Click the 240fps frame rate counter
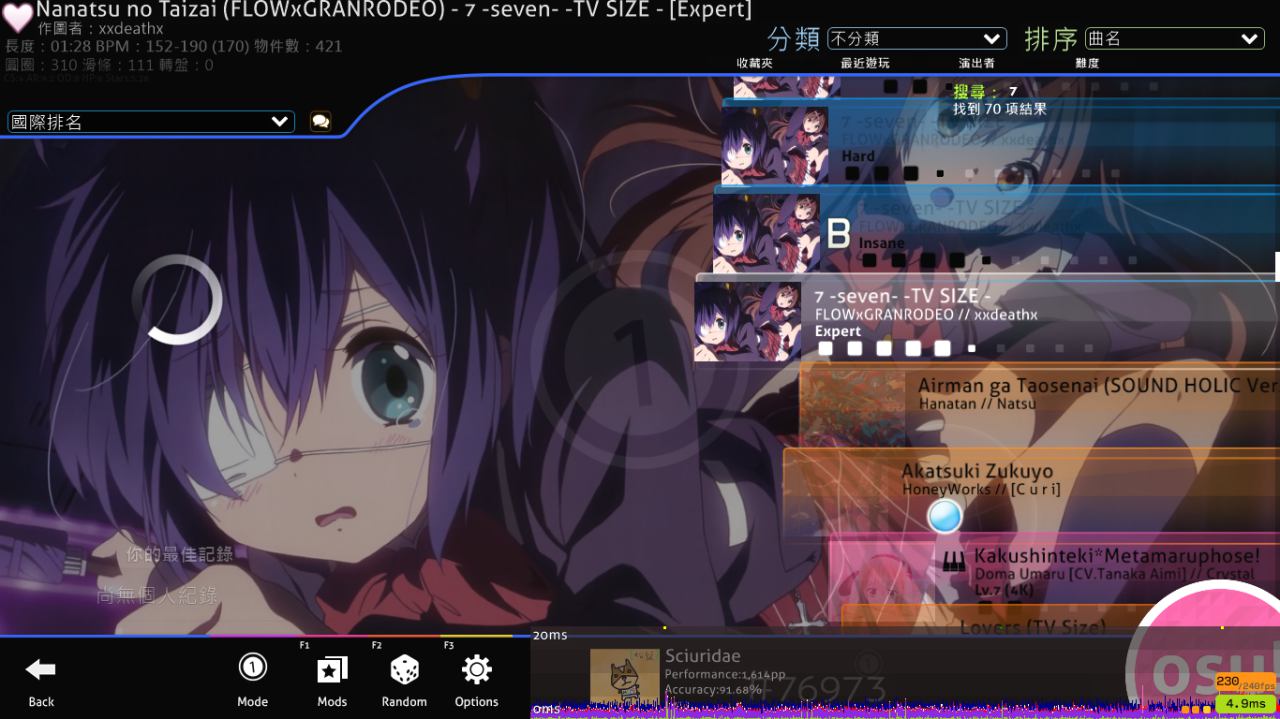 (x=1245, y=682)
